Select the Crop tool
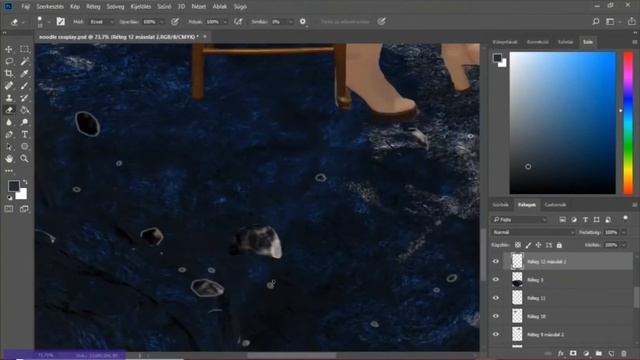640x360 pixels. tap(9, 73)
